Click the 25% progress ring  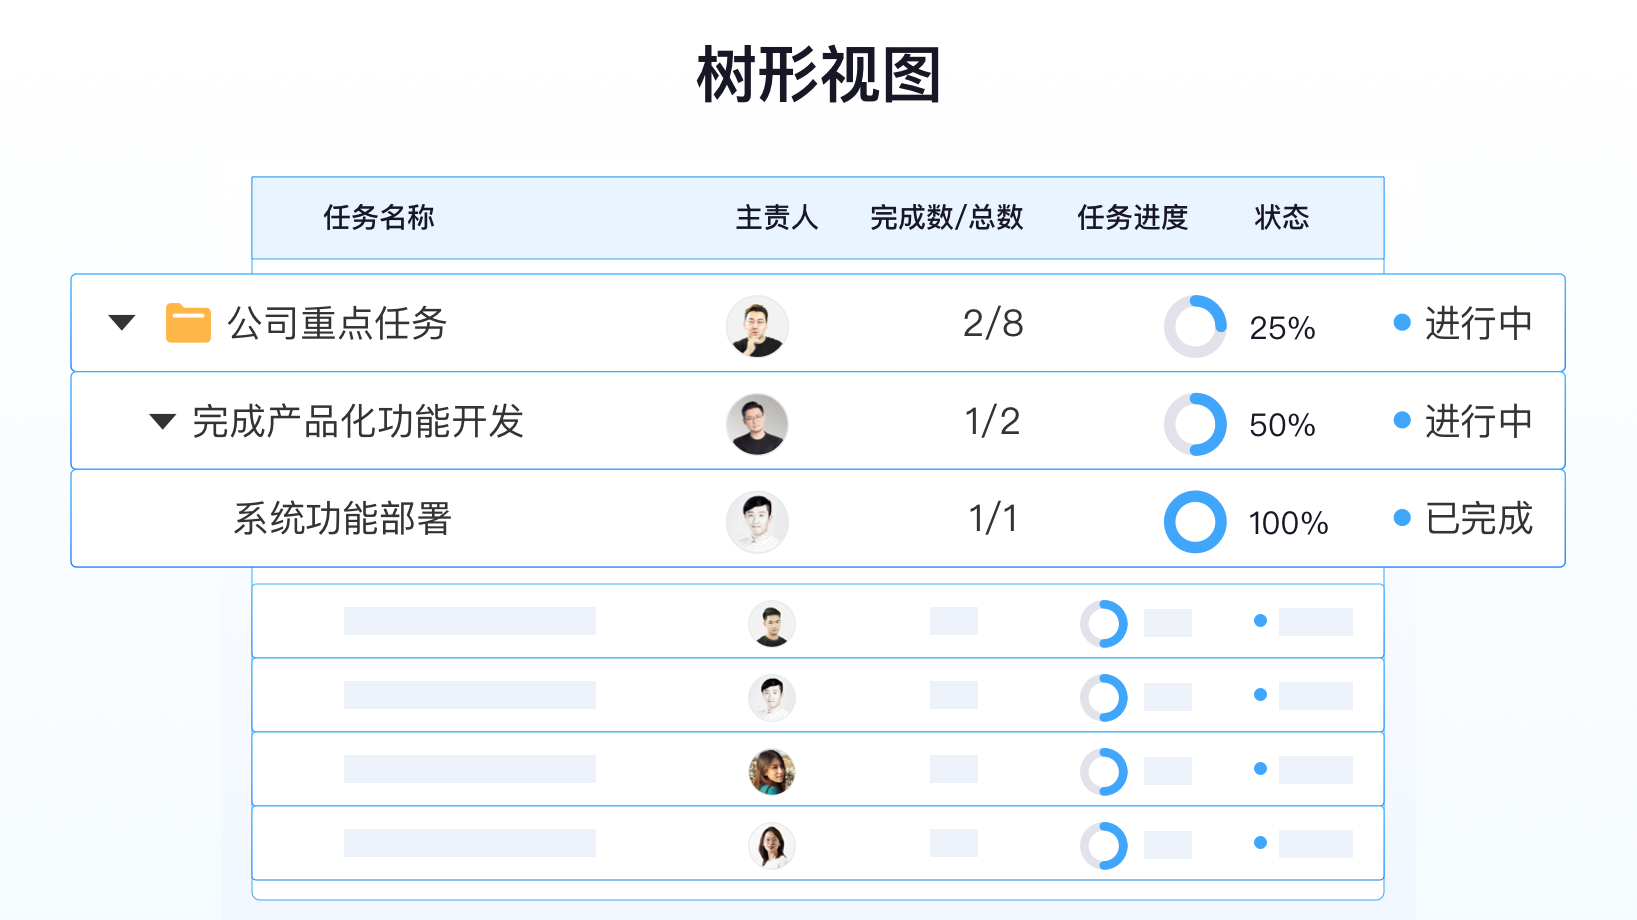pyautogui.click(x=1195, y=326)
